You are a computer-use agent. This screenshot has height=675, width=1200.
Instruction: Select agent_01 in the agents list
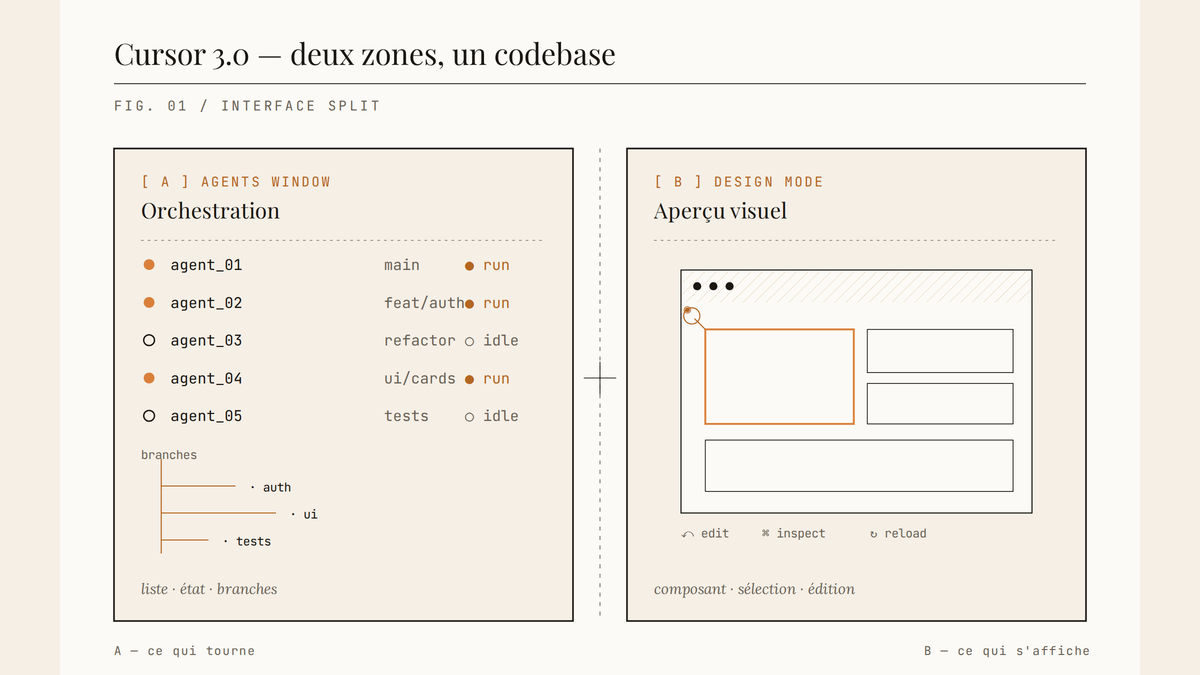coord(206,265)
